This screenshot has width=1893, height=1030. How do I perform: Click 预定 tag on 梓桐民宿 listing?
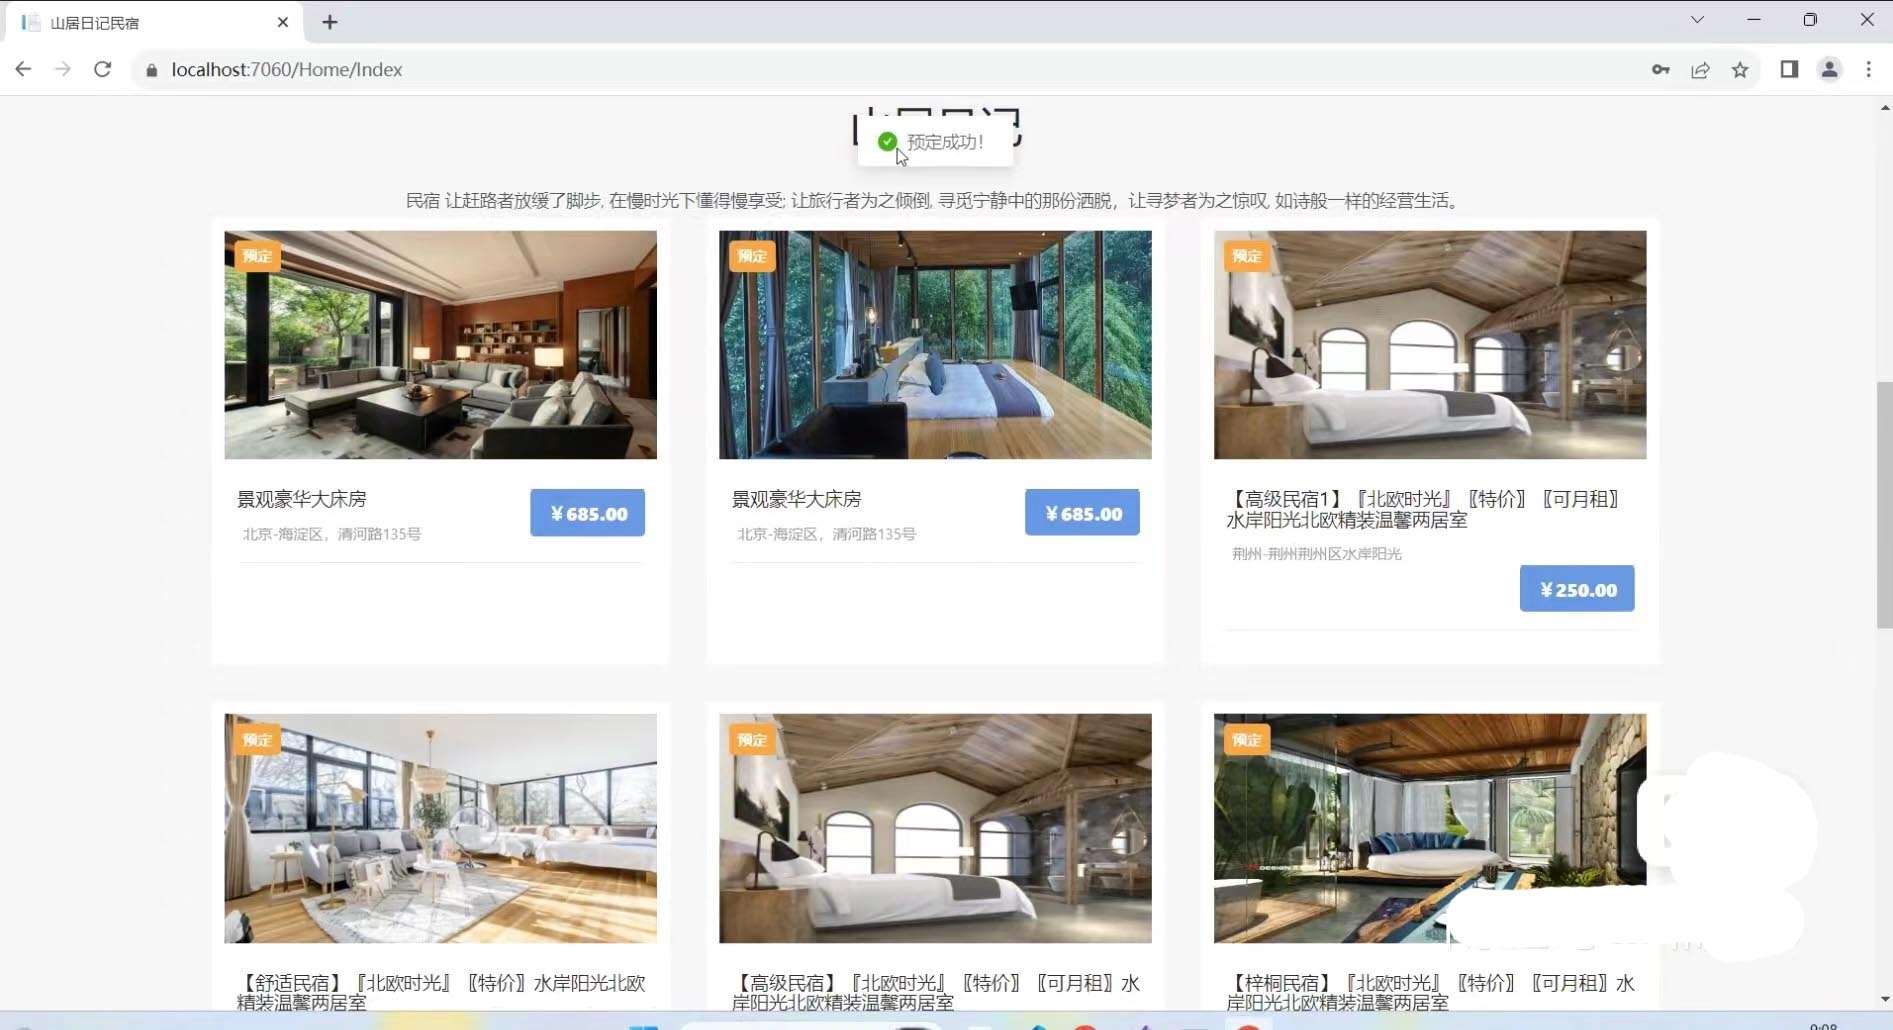[x=1247, y=740]
